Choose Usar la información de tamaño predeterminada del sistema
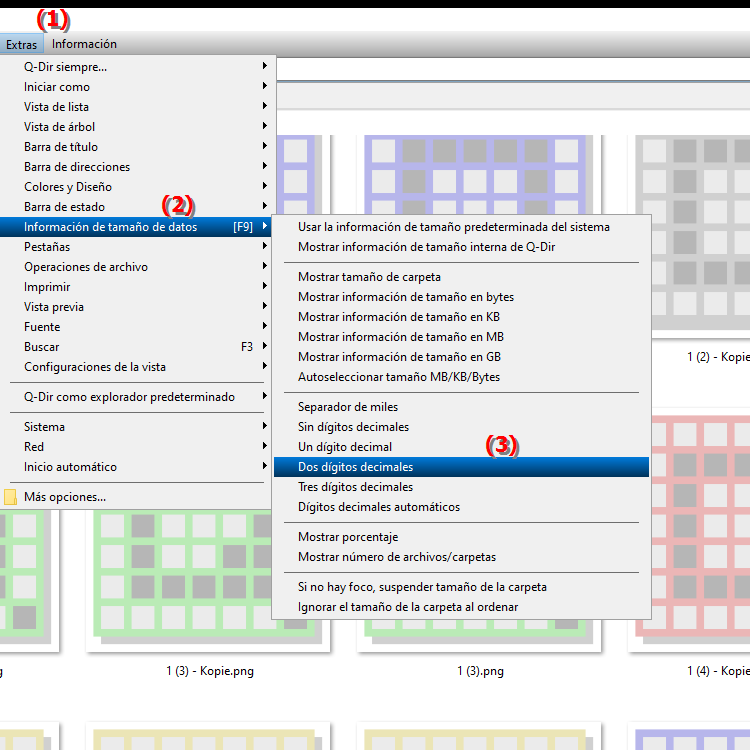Image resolution: width=750 pixels, height=750 pixels. pos(461,227)
